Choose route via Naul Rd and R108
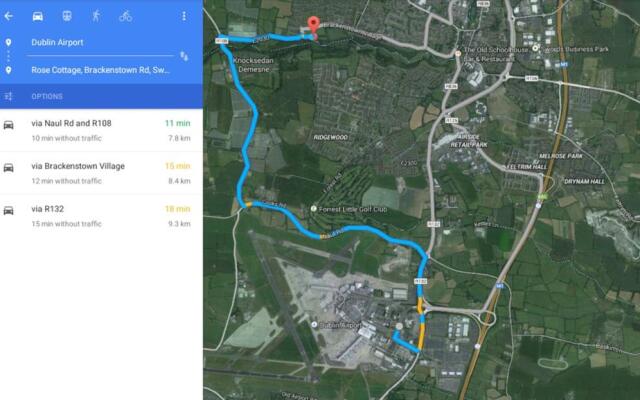Screen dimensions: 640x400 (101, 130)
